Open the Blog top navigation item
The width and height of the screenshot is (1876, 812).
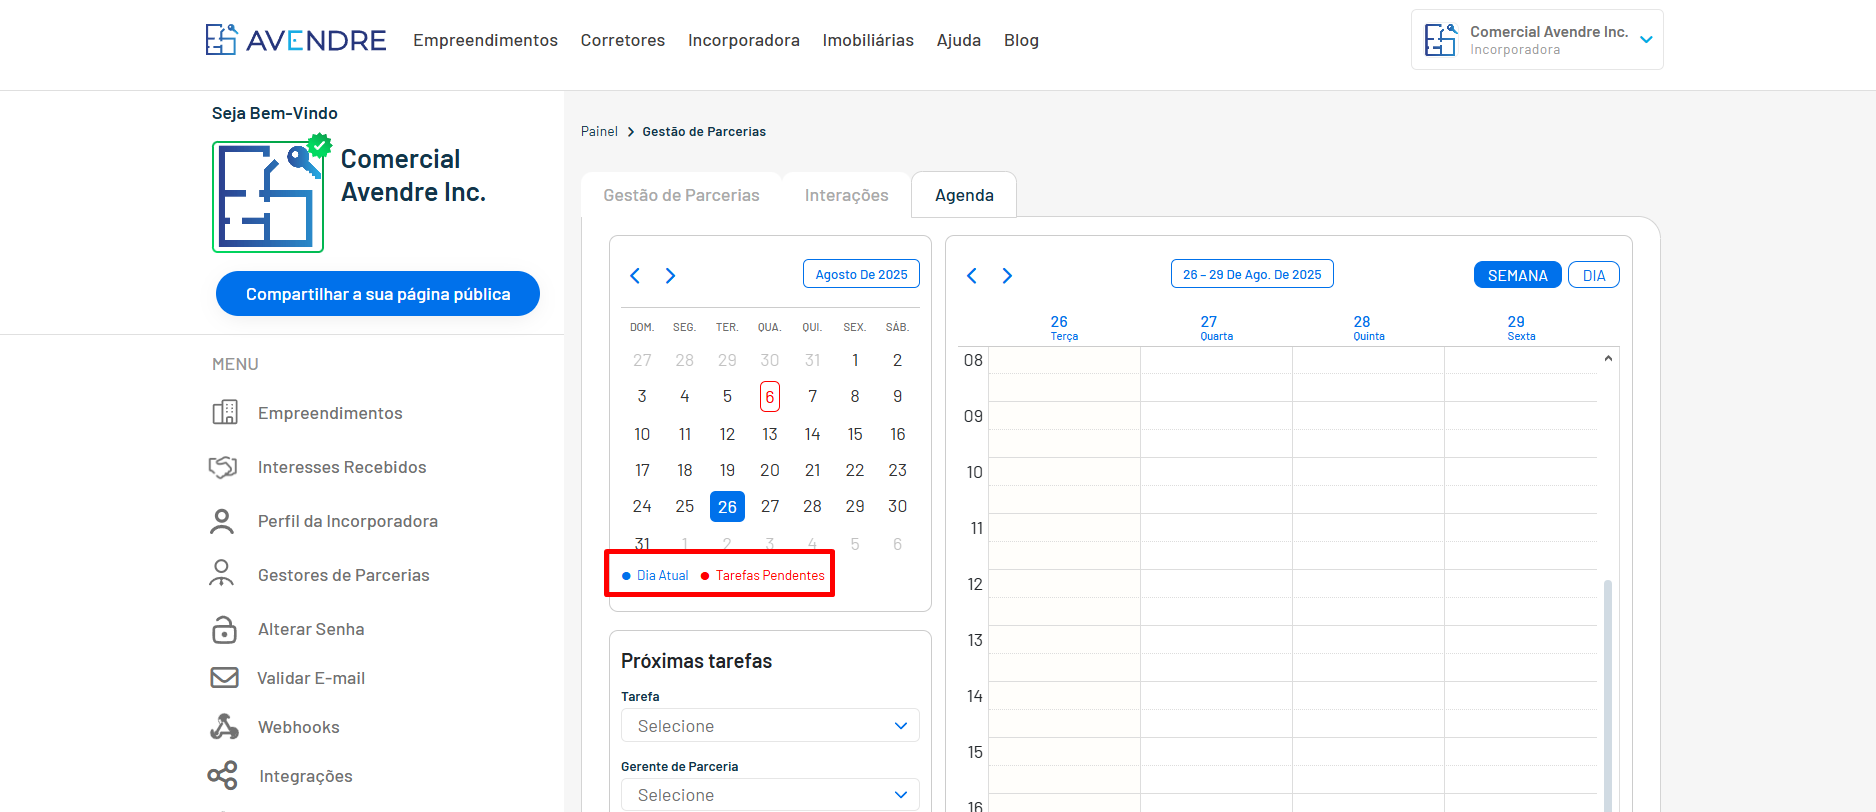pyautogui.click(x=1021, y=40)
